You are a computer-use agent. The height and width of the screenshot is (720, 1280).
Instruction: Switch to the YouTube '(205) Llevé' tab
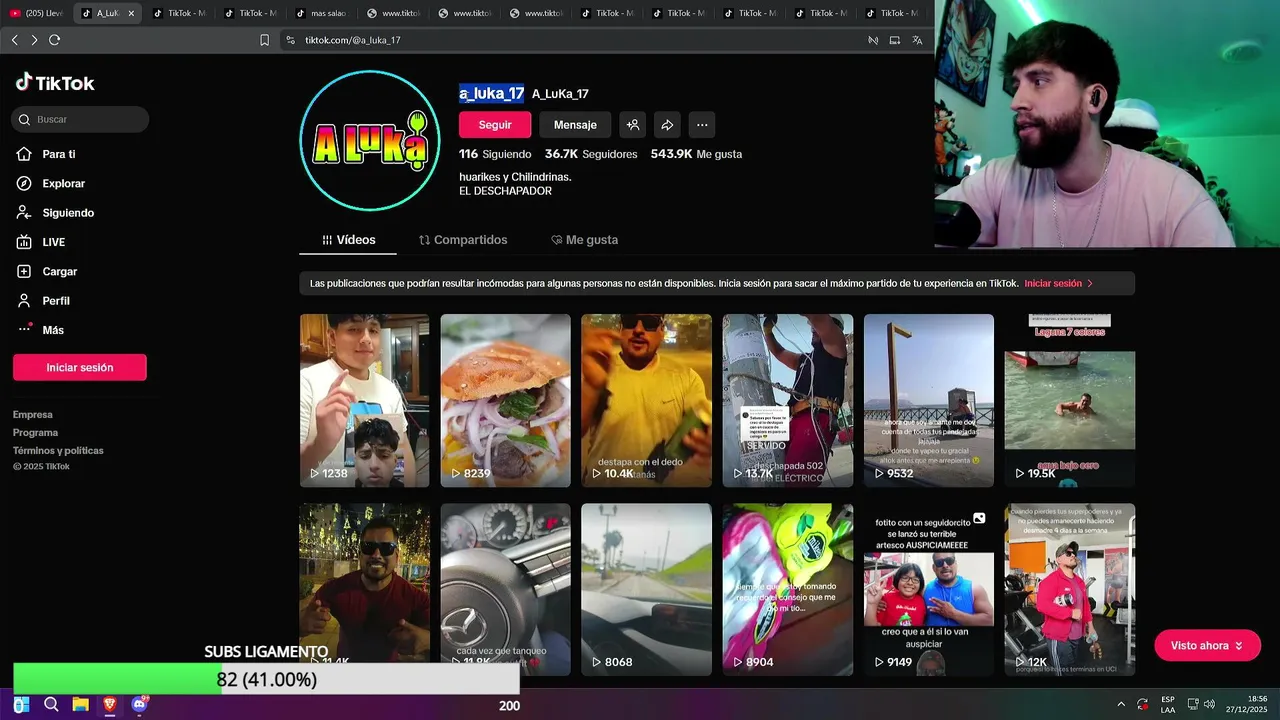(36, 13)
